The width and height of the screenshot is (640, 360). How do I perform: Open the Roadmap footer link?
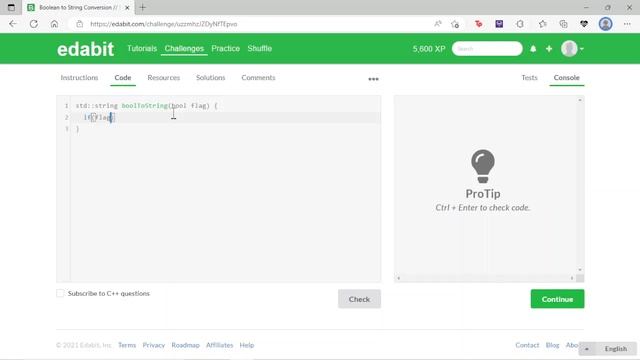(185, 345)
